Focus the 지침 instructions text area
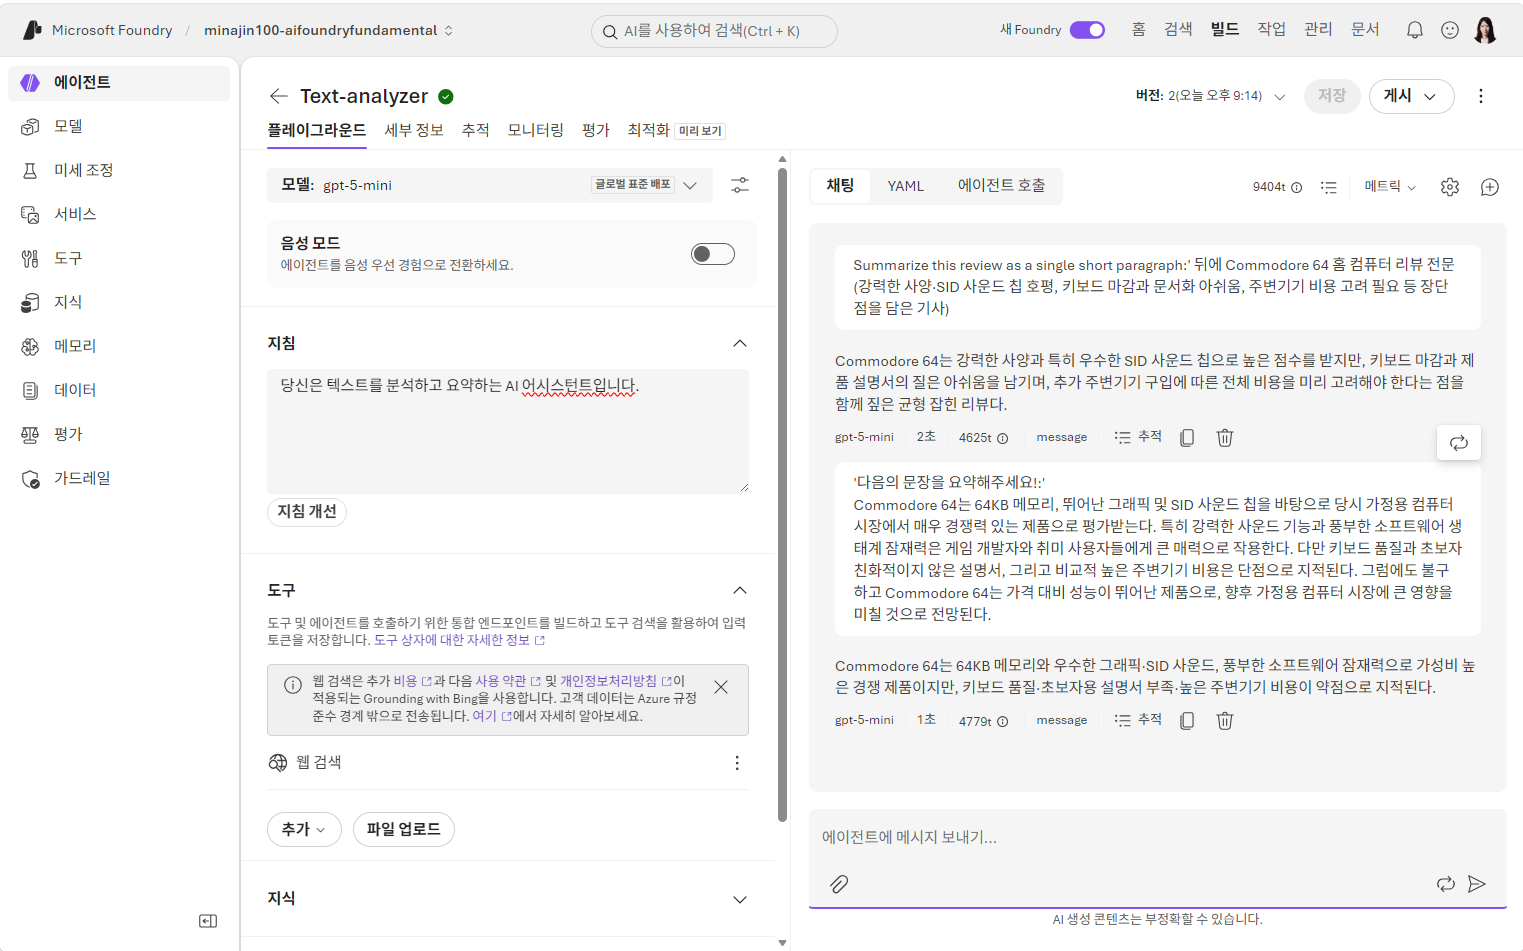 tap(508, 431)
